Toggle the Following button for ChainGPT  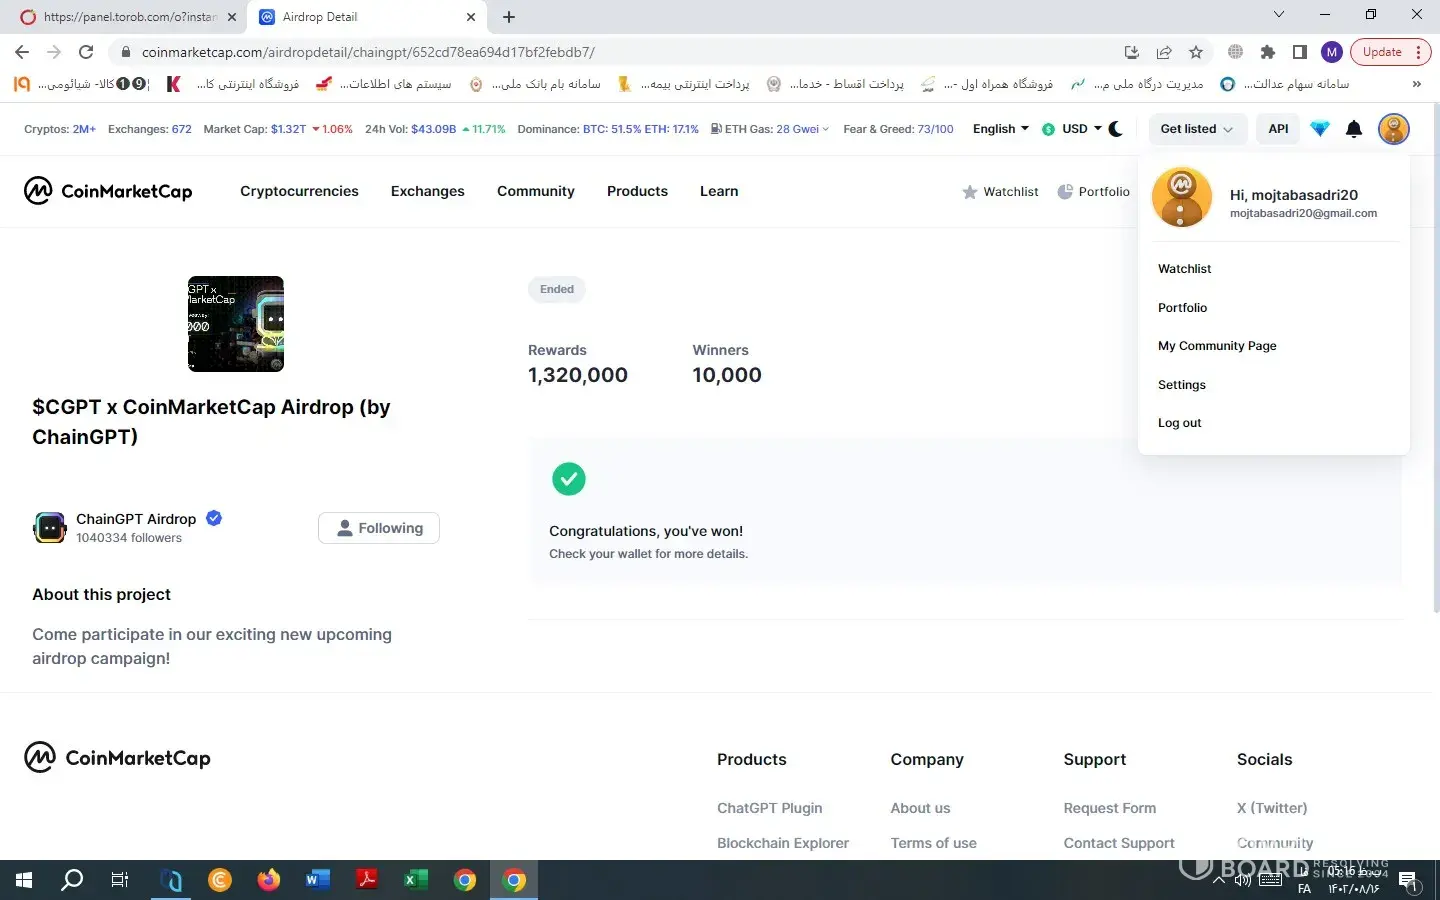379,528
